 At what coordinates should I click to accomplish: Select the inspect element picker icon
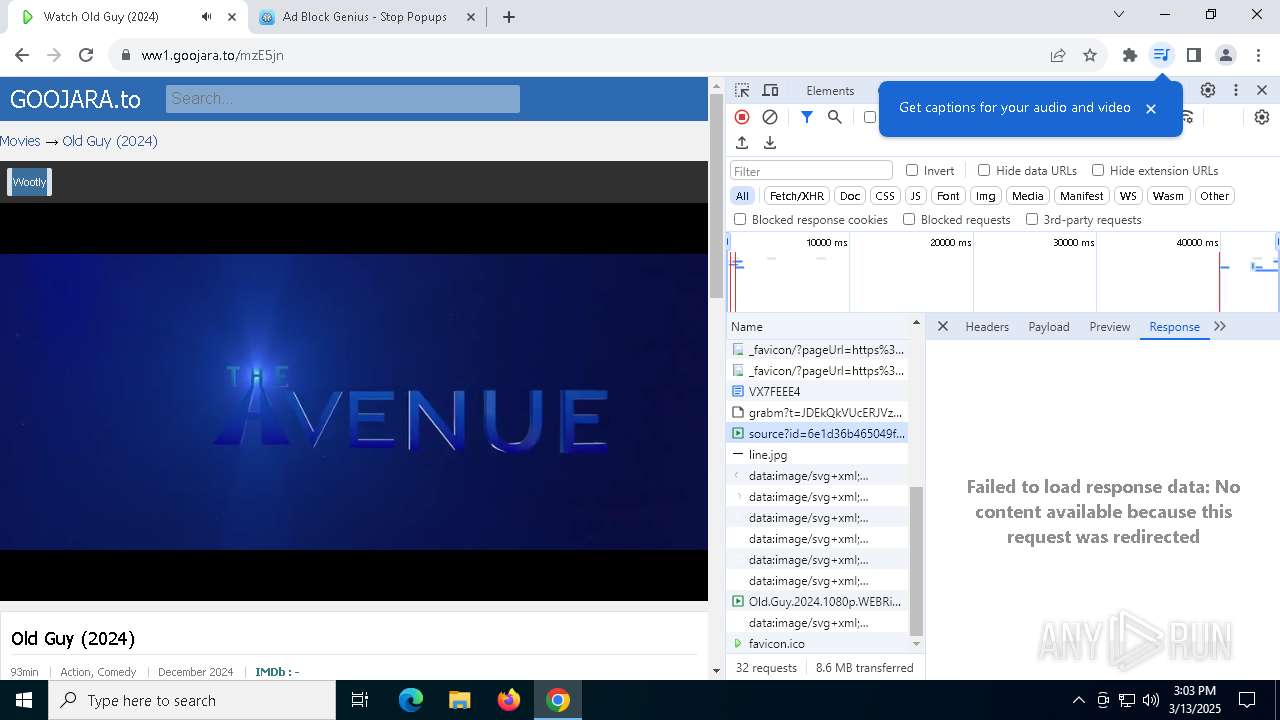pyautogui.click(x=742, y=90)
